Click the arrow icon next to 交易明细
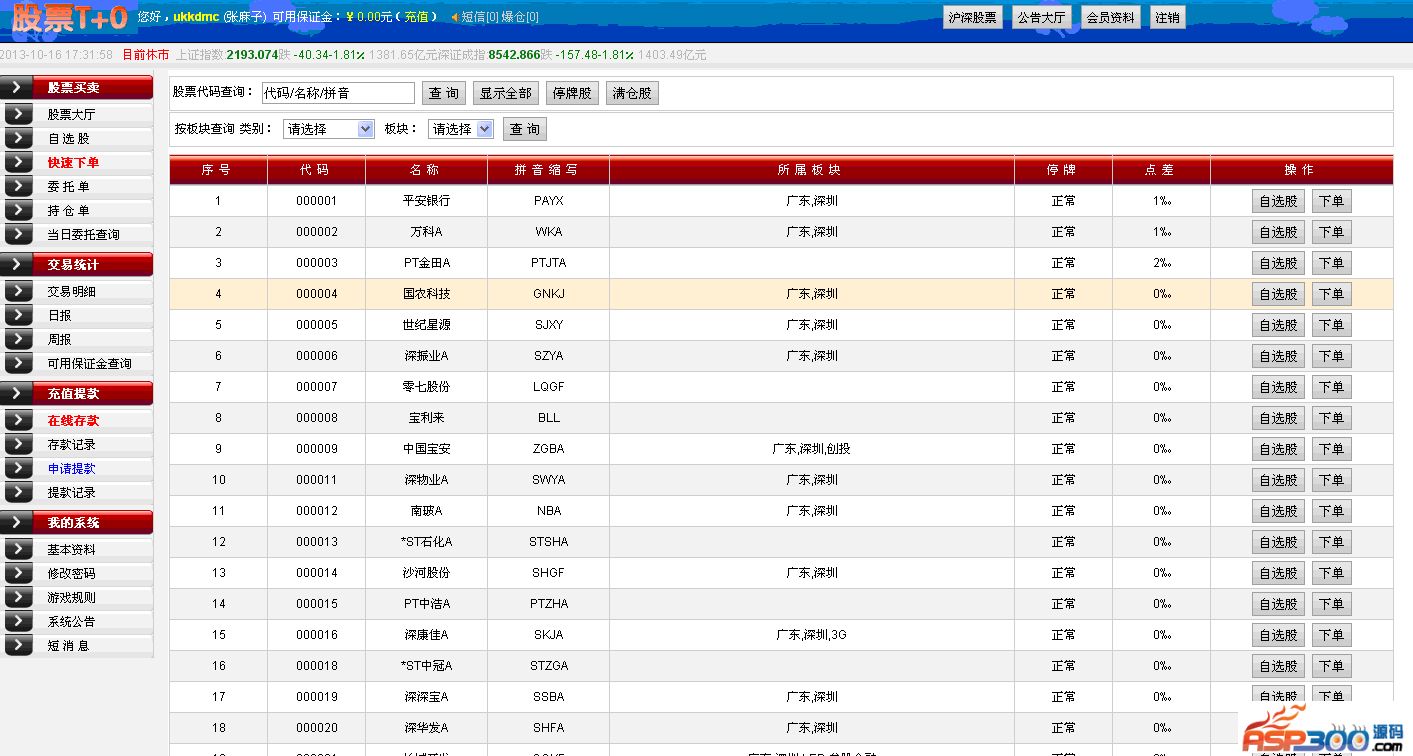 click(18, 291)
